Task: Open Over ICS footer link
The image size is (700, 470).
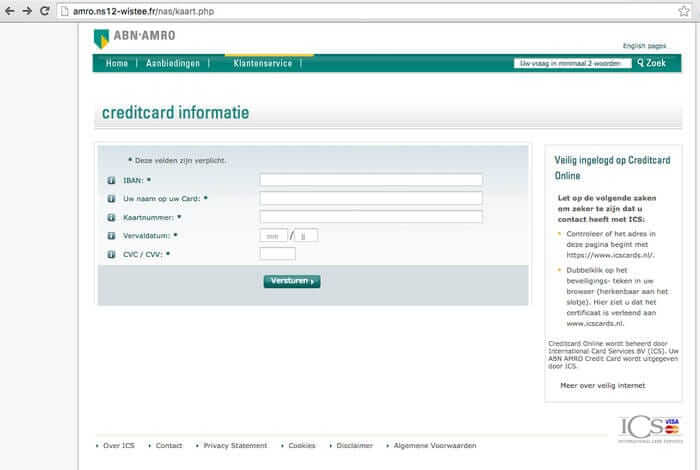Action: click(x=119, y=445)
